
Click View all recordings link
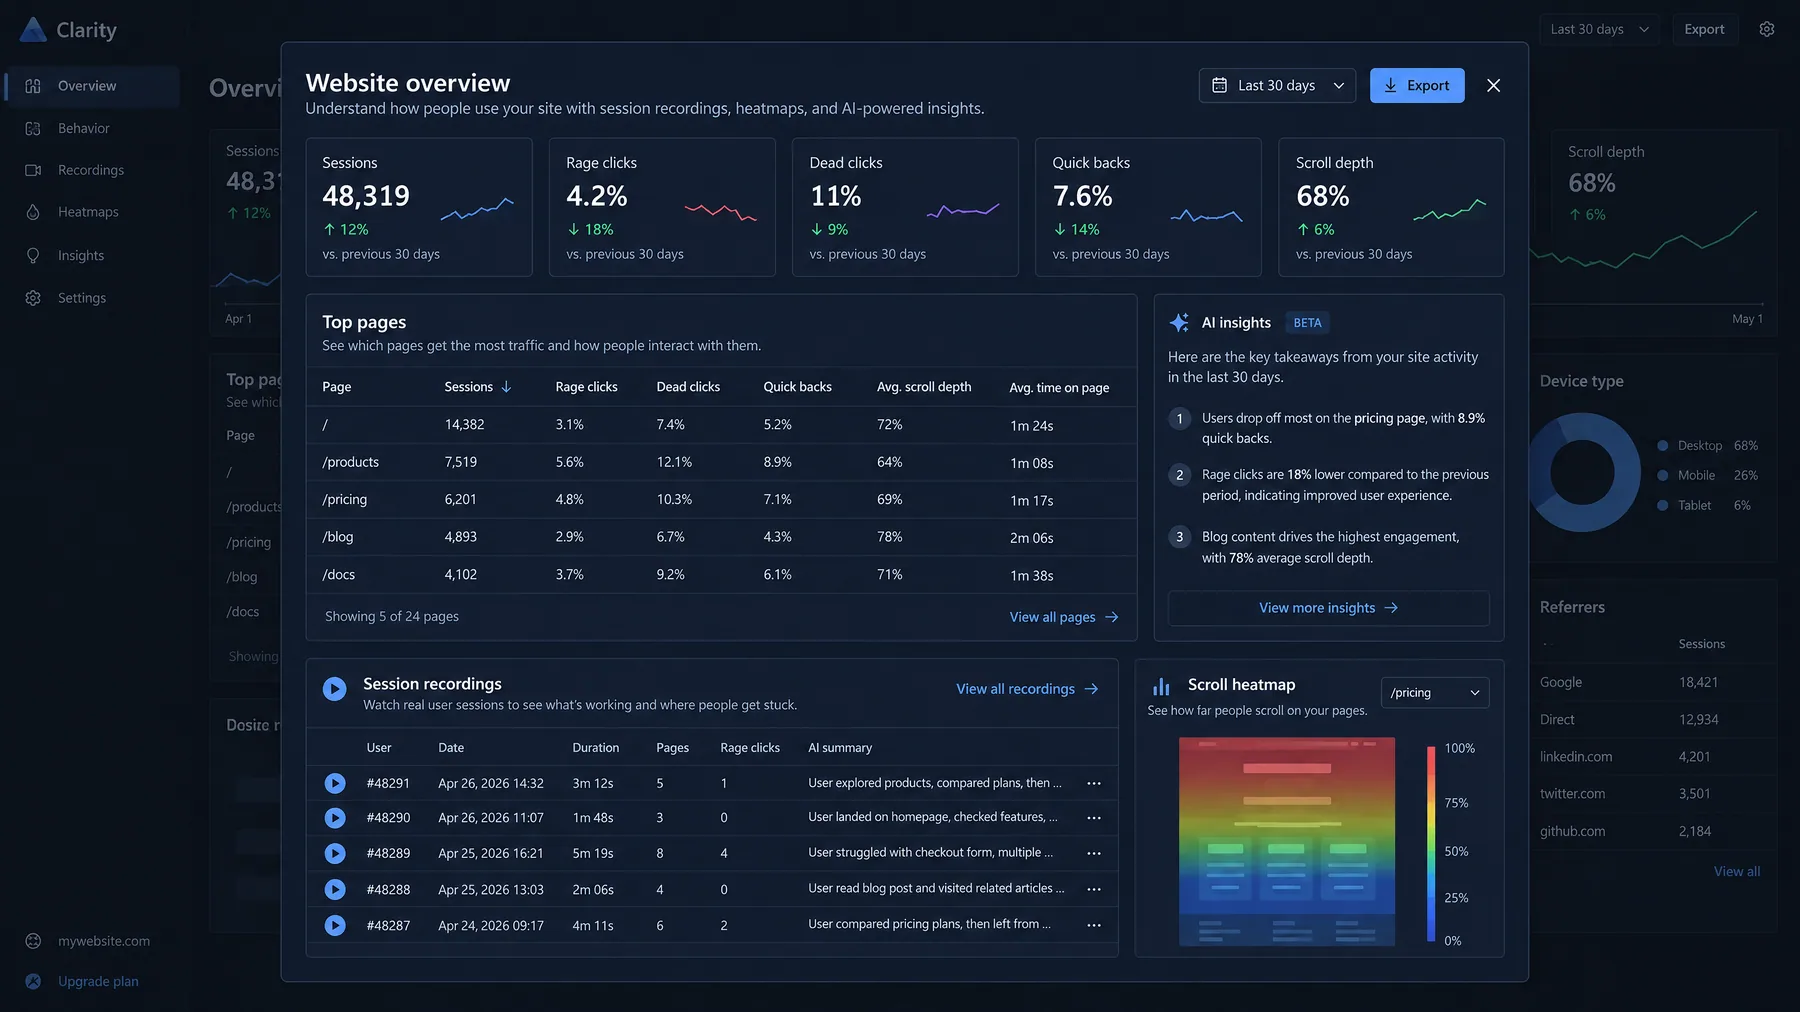1027,689
